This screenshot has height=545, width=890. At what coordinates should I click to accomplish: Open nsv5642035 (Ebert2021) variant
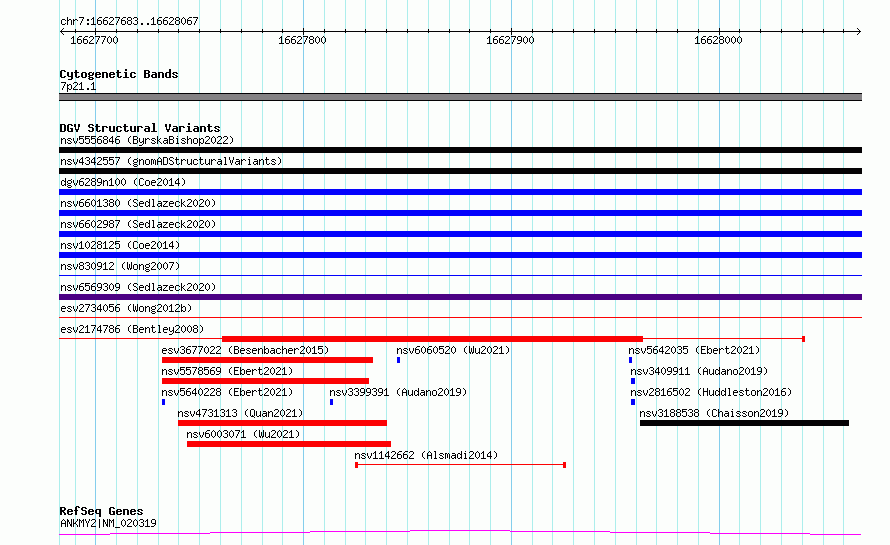point(694,350)
